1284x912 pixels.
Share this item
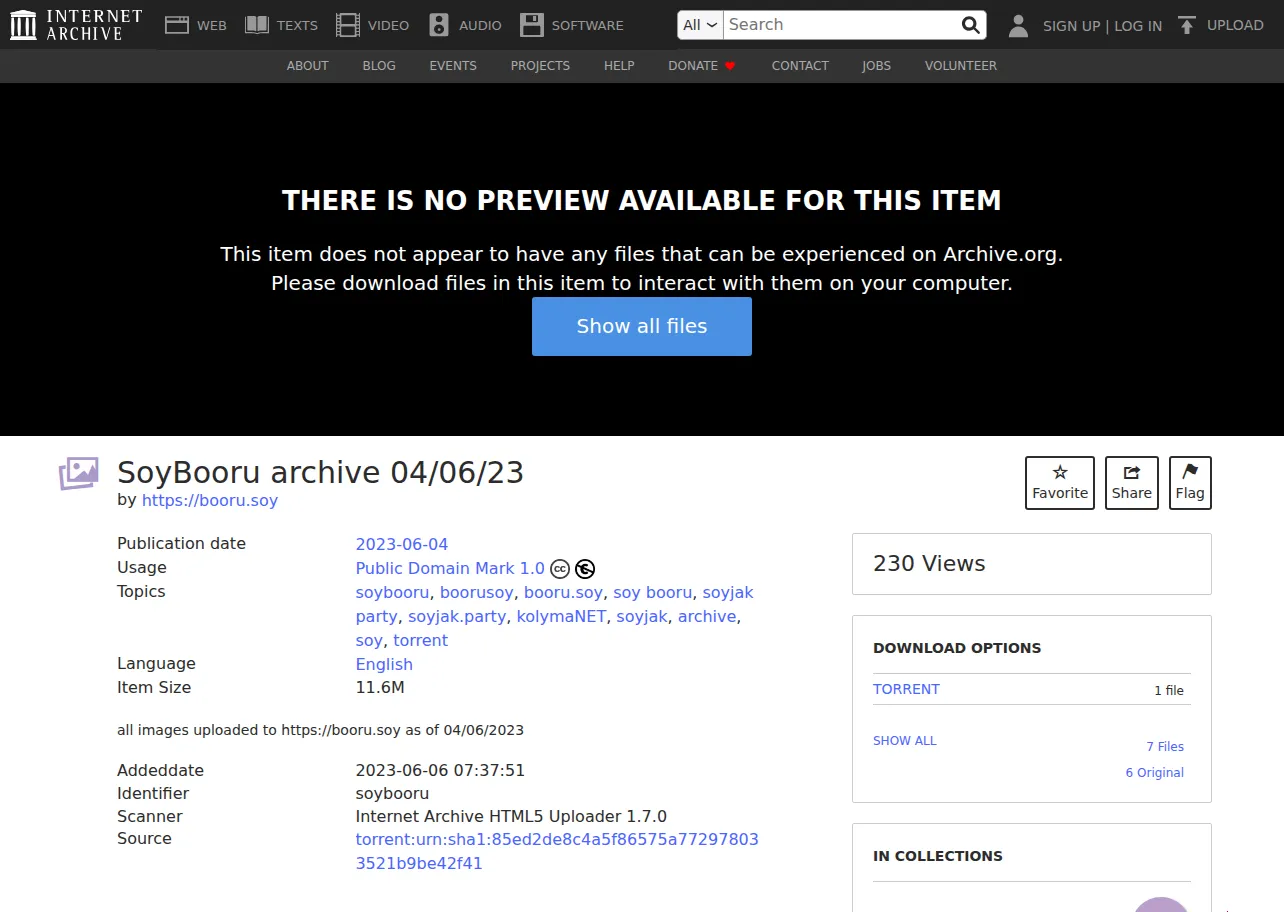point(1132,483)
